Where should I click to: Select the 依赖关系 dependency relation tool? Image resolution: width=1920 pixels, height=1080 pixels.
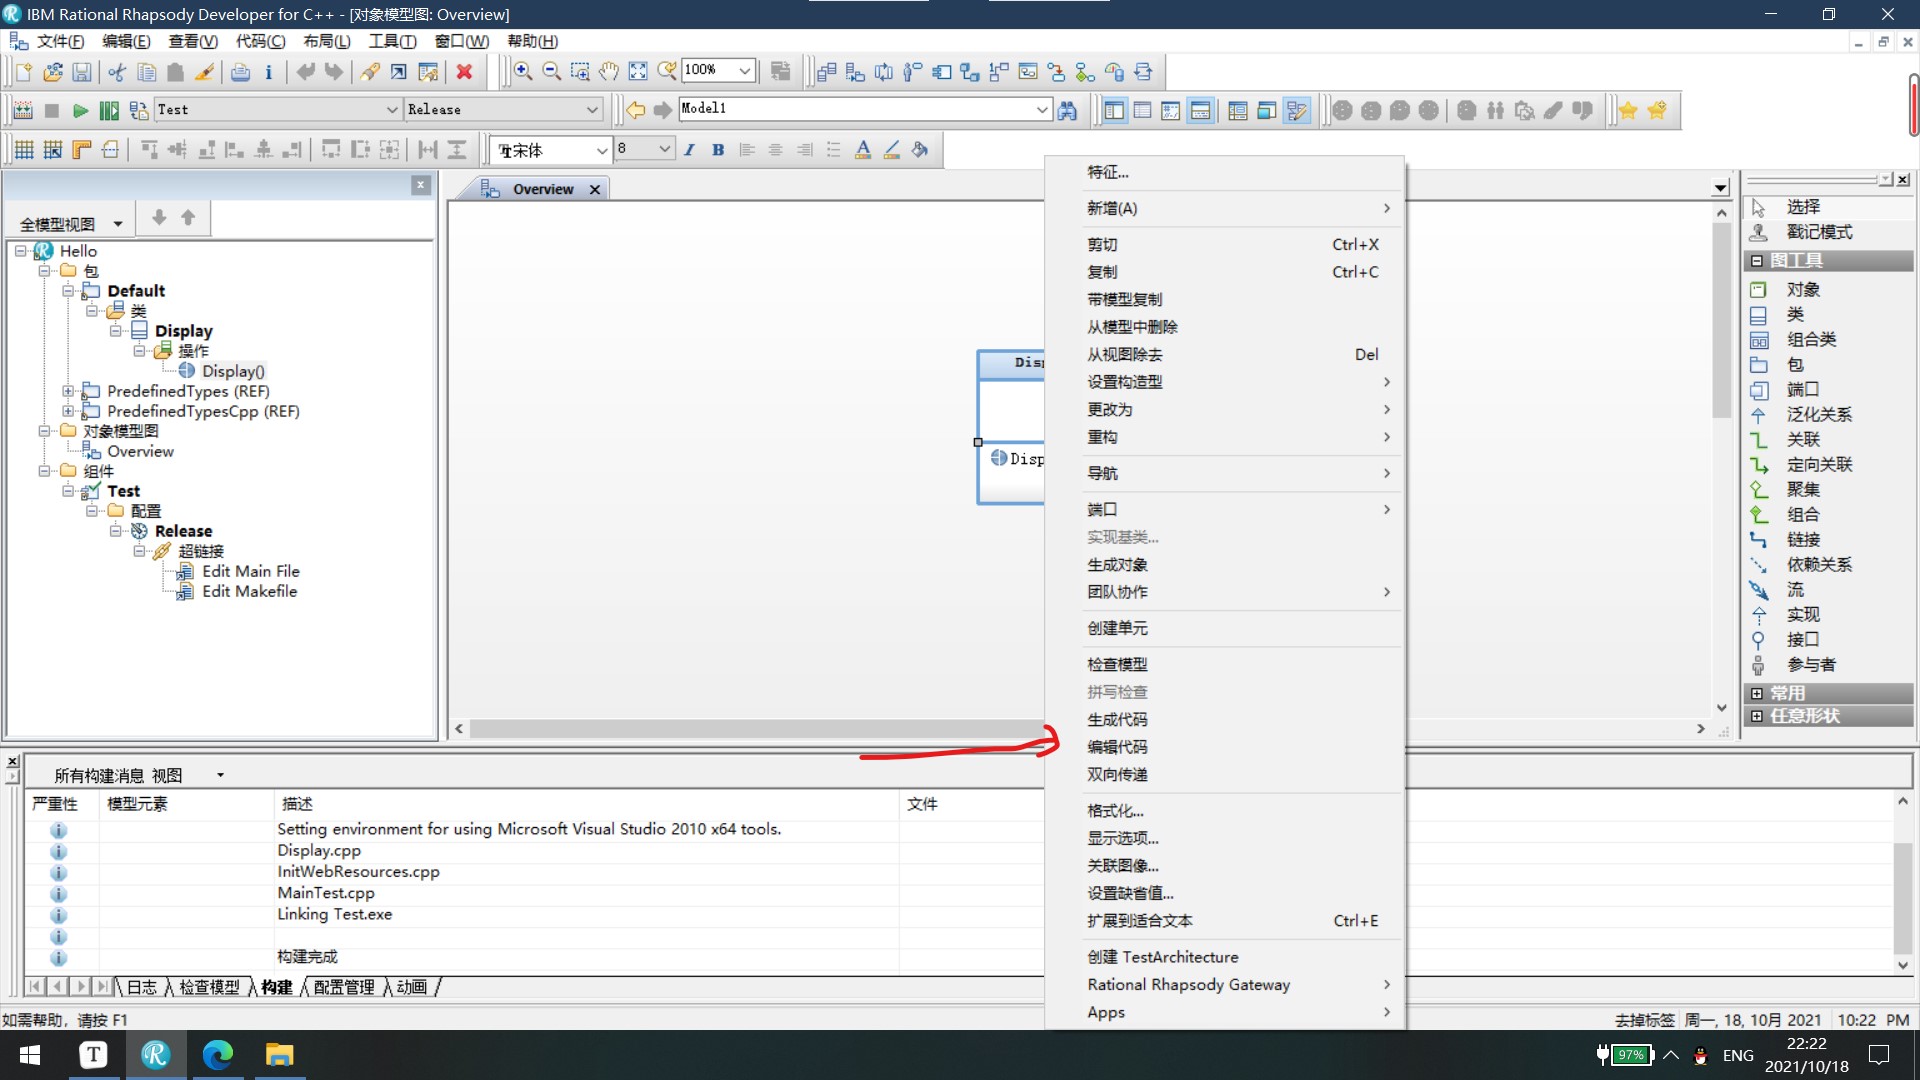coord(1818,564)
